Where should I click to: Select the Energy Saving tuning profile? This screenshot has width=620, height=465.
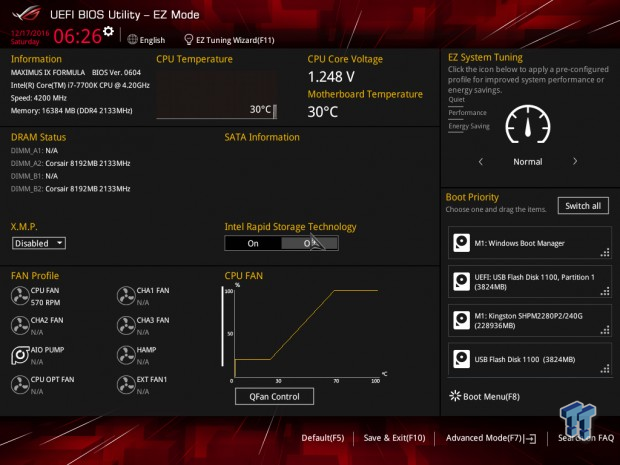tap(469, 126)
